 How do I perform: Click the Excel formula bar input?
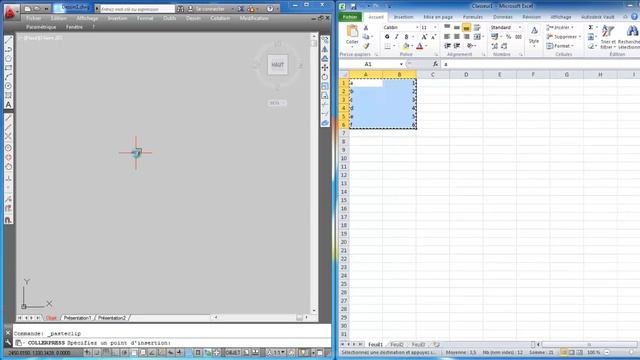click(x=540, y=64)
